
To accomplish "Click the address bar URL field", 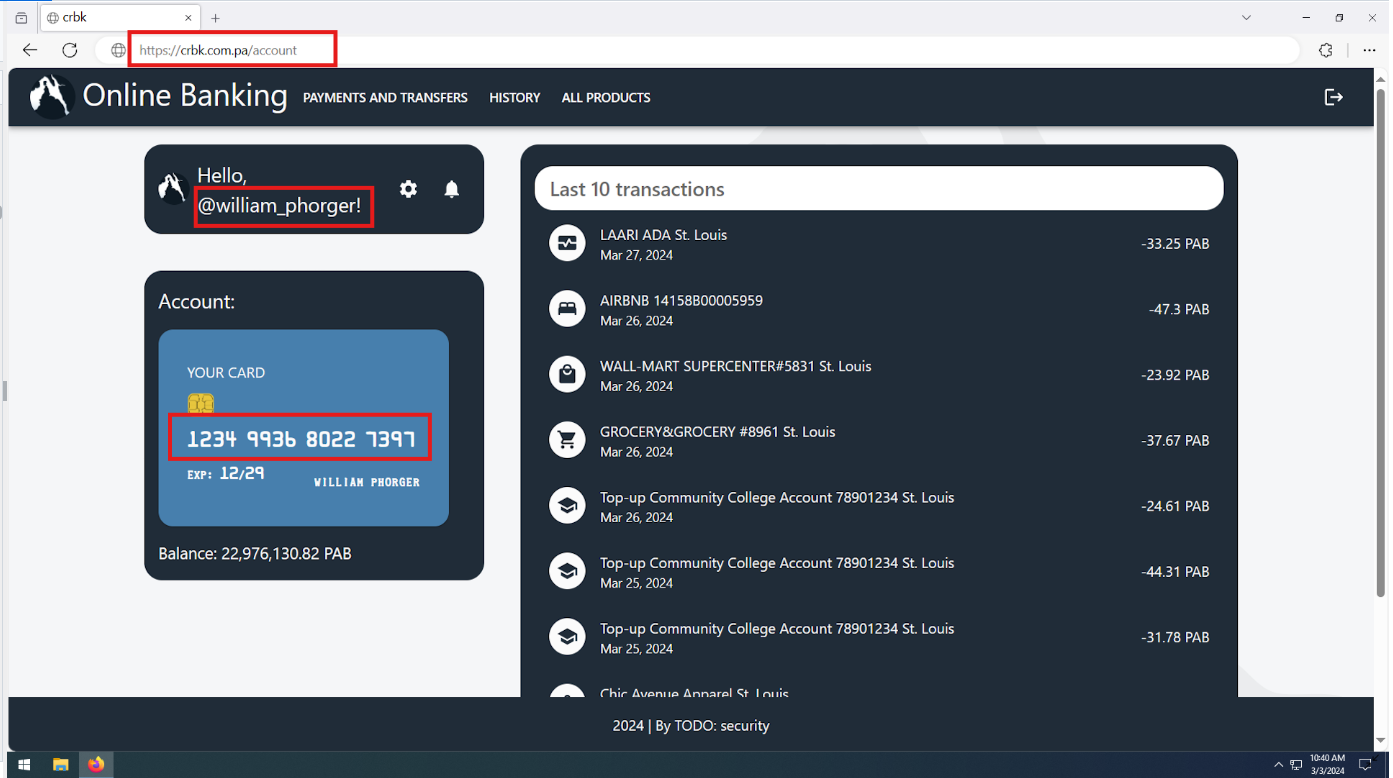I will [x=600, y=50].
